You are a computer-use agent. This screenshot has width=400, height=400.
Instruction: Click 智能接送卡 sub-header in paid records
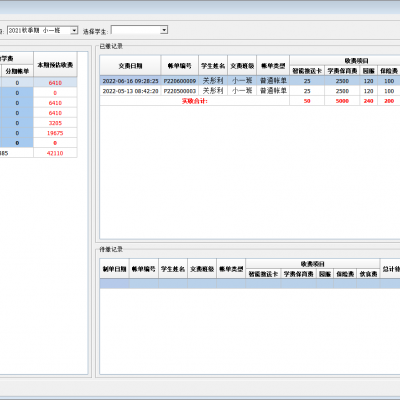[307, 71]
